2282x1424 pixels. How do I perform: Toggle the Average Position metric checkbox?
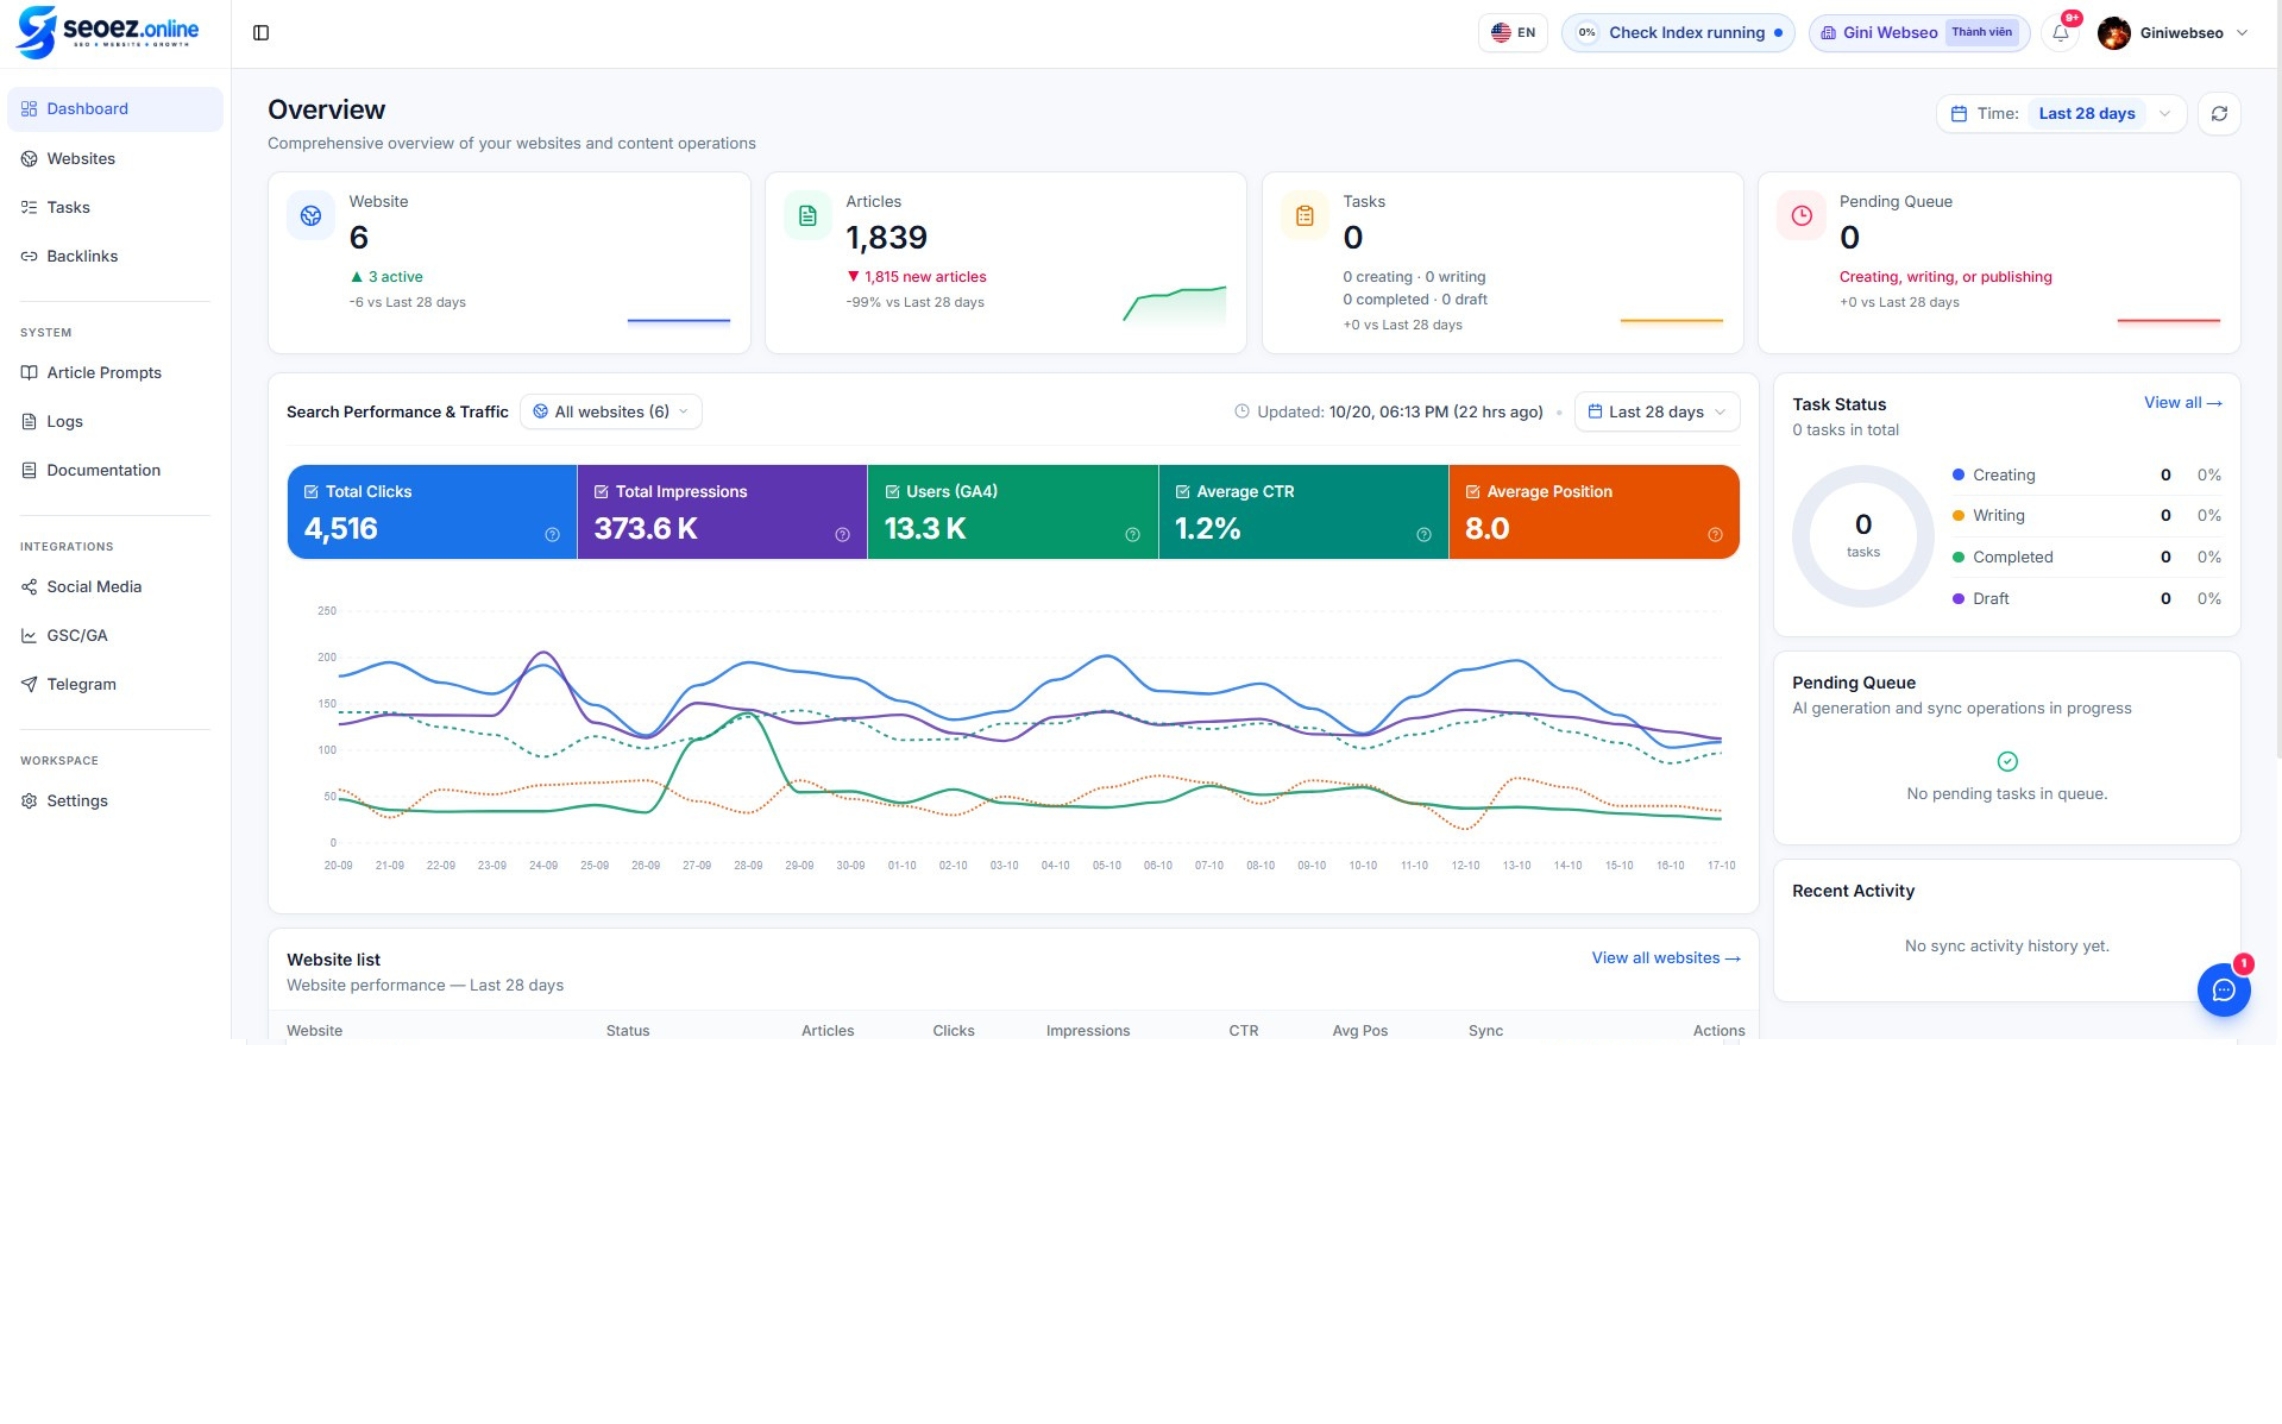(x=1472, y=492)
